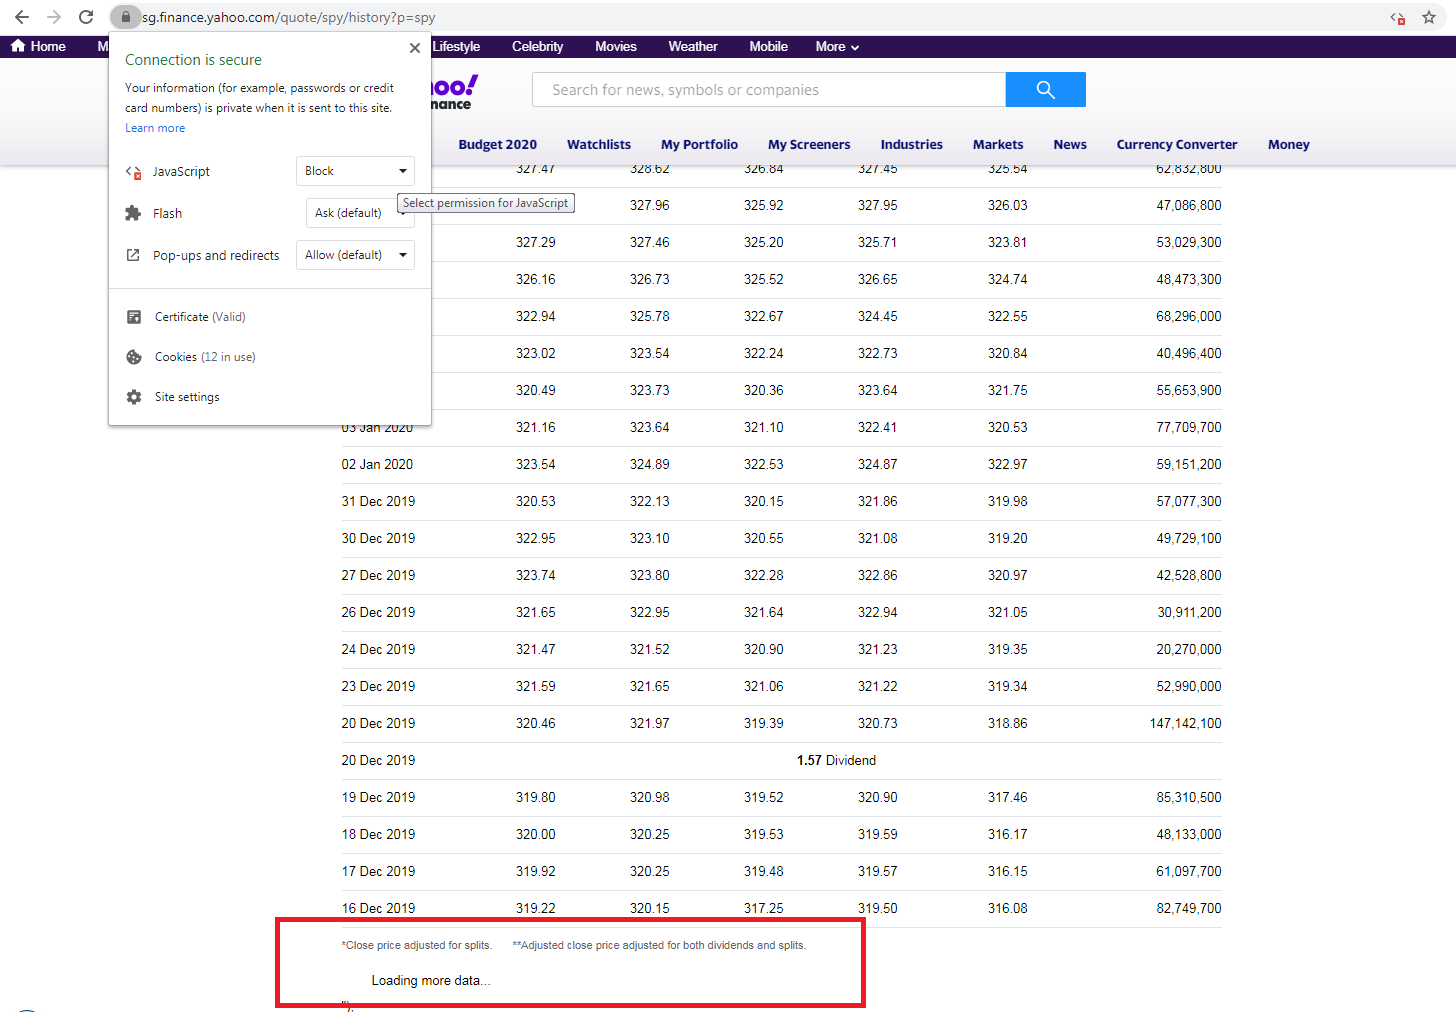The height and width of the screenshot is (1012, 1456).
Task: Open Site settings
Action: [x=187, y=397]
